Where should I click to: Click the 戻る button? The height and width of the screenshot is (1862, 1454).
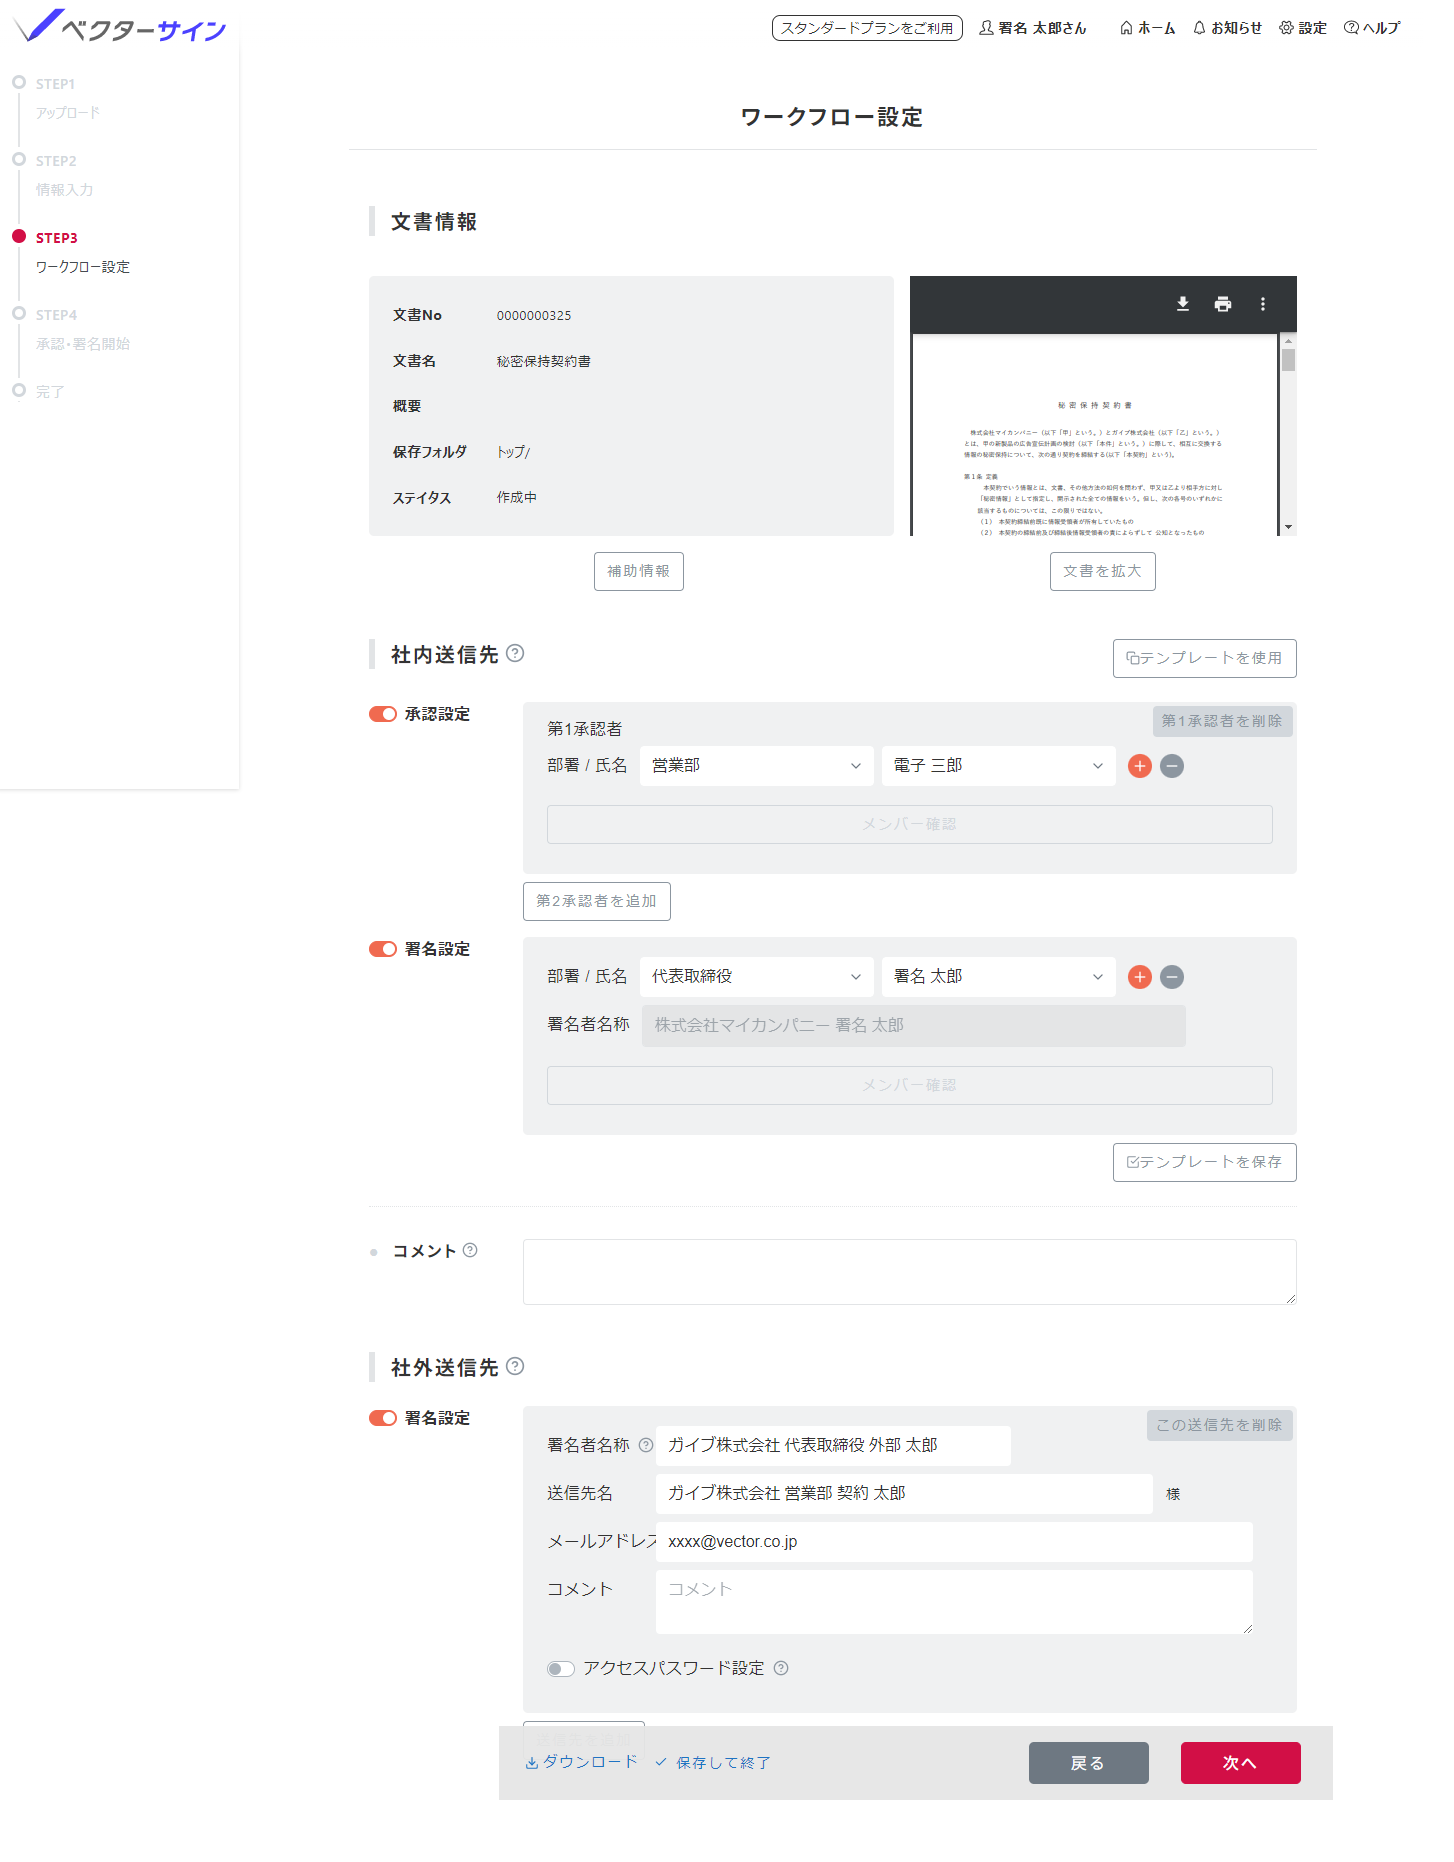coord(1089,1763)
